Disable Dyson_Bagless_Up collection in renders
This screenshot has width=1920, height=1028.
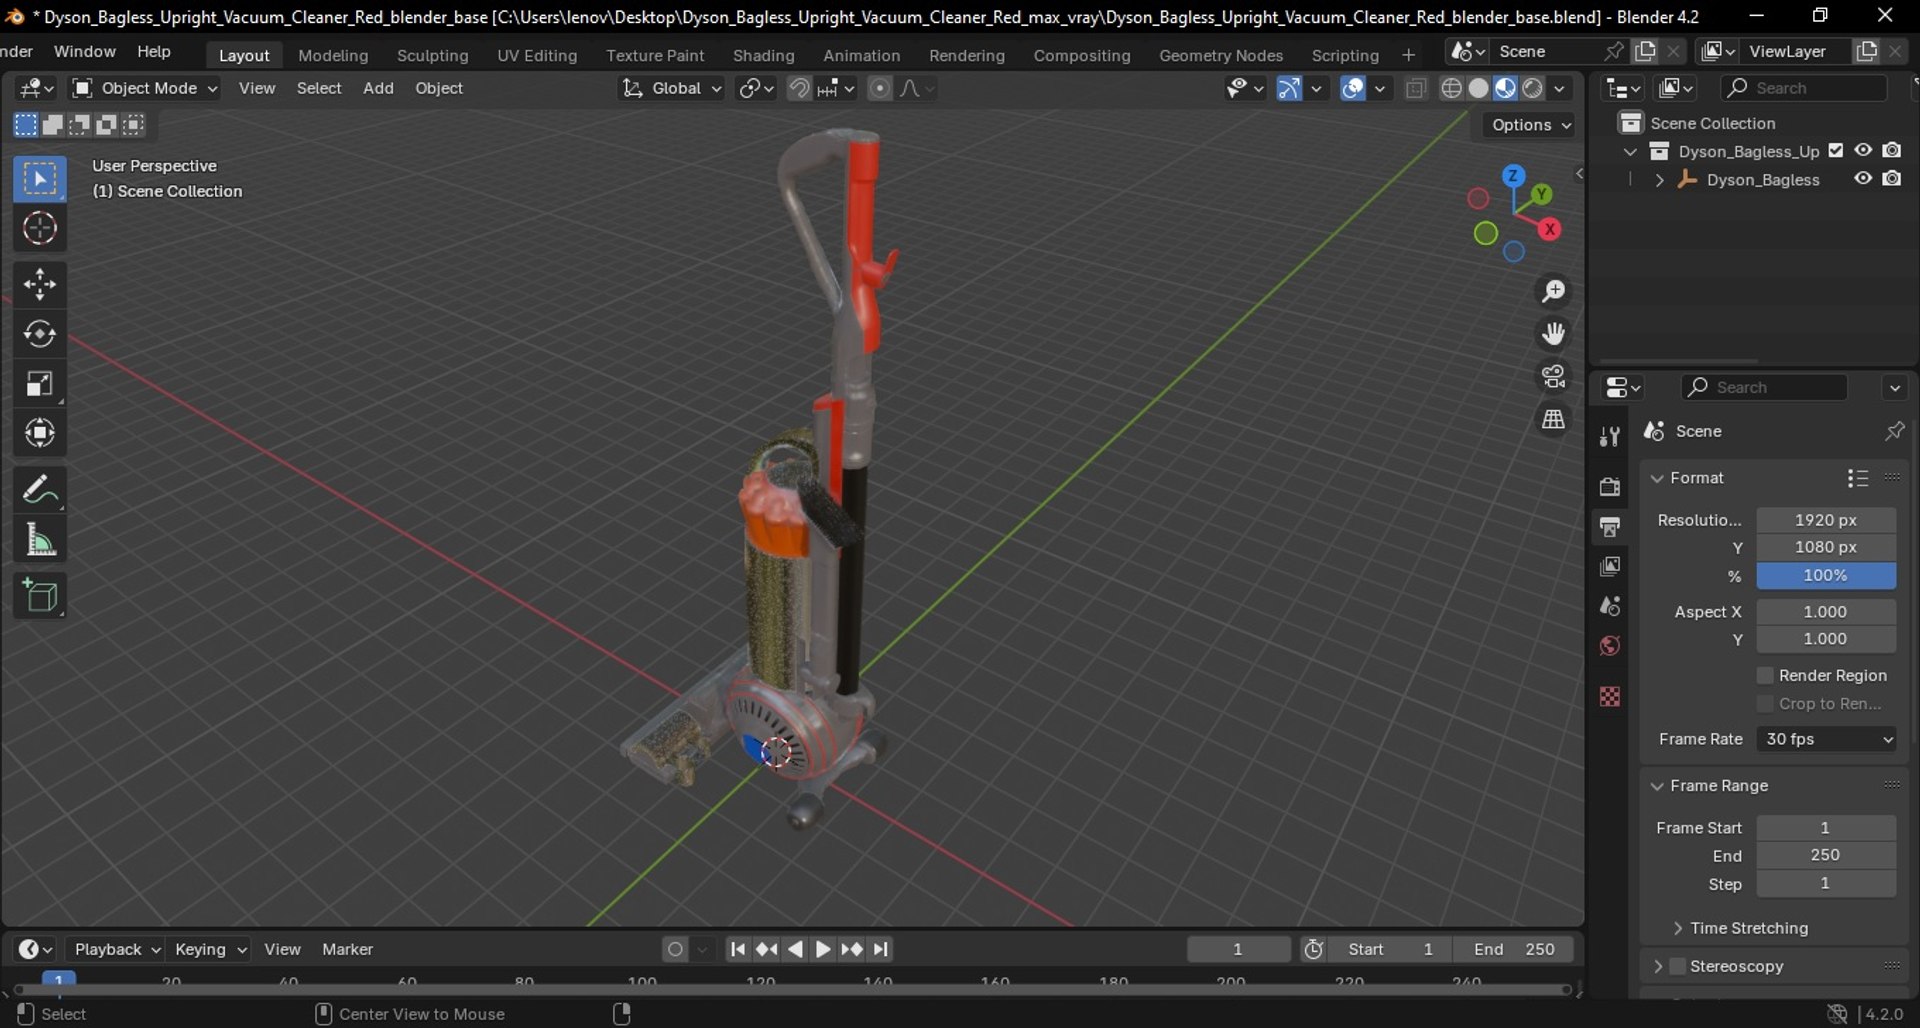pyautogui.click(x=1892, y=150)
